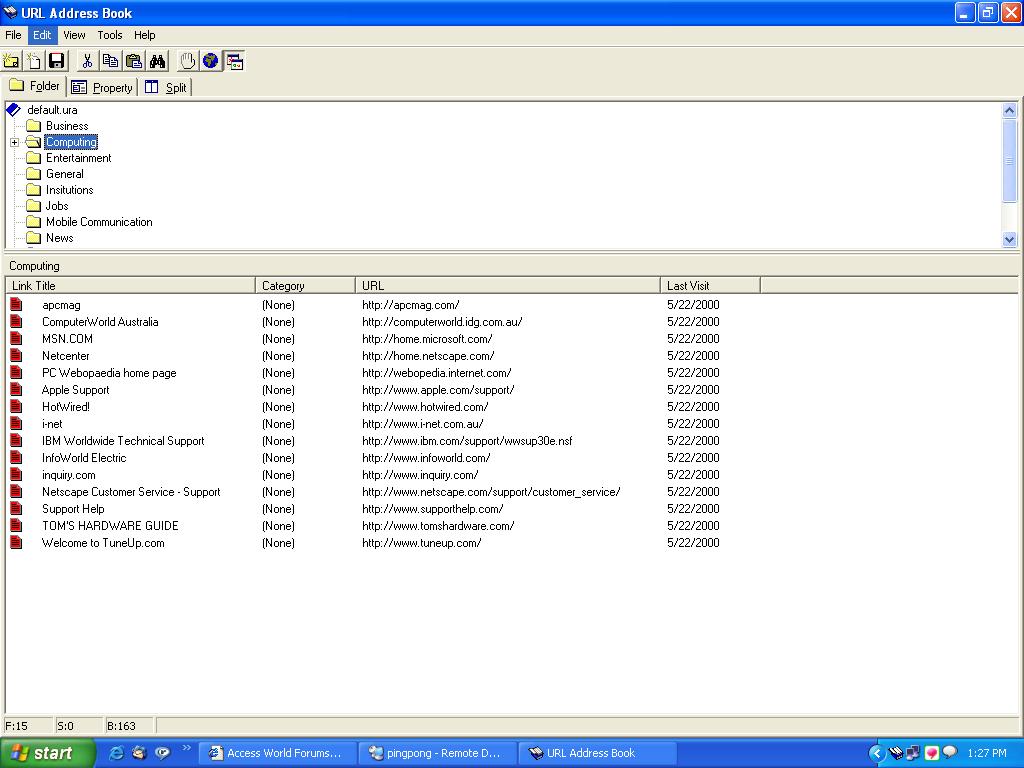Click the folder tree scrollbar up arrow
The image size is (1024, 768).
tap(1009, 110)
